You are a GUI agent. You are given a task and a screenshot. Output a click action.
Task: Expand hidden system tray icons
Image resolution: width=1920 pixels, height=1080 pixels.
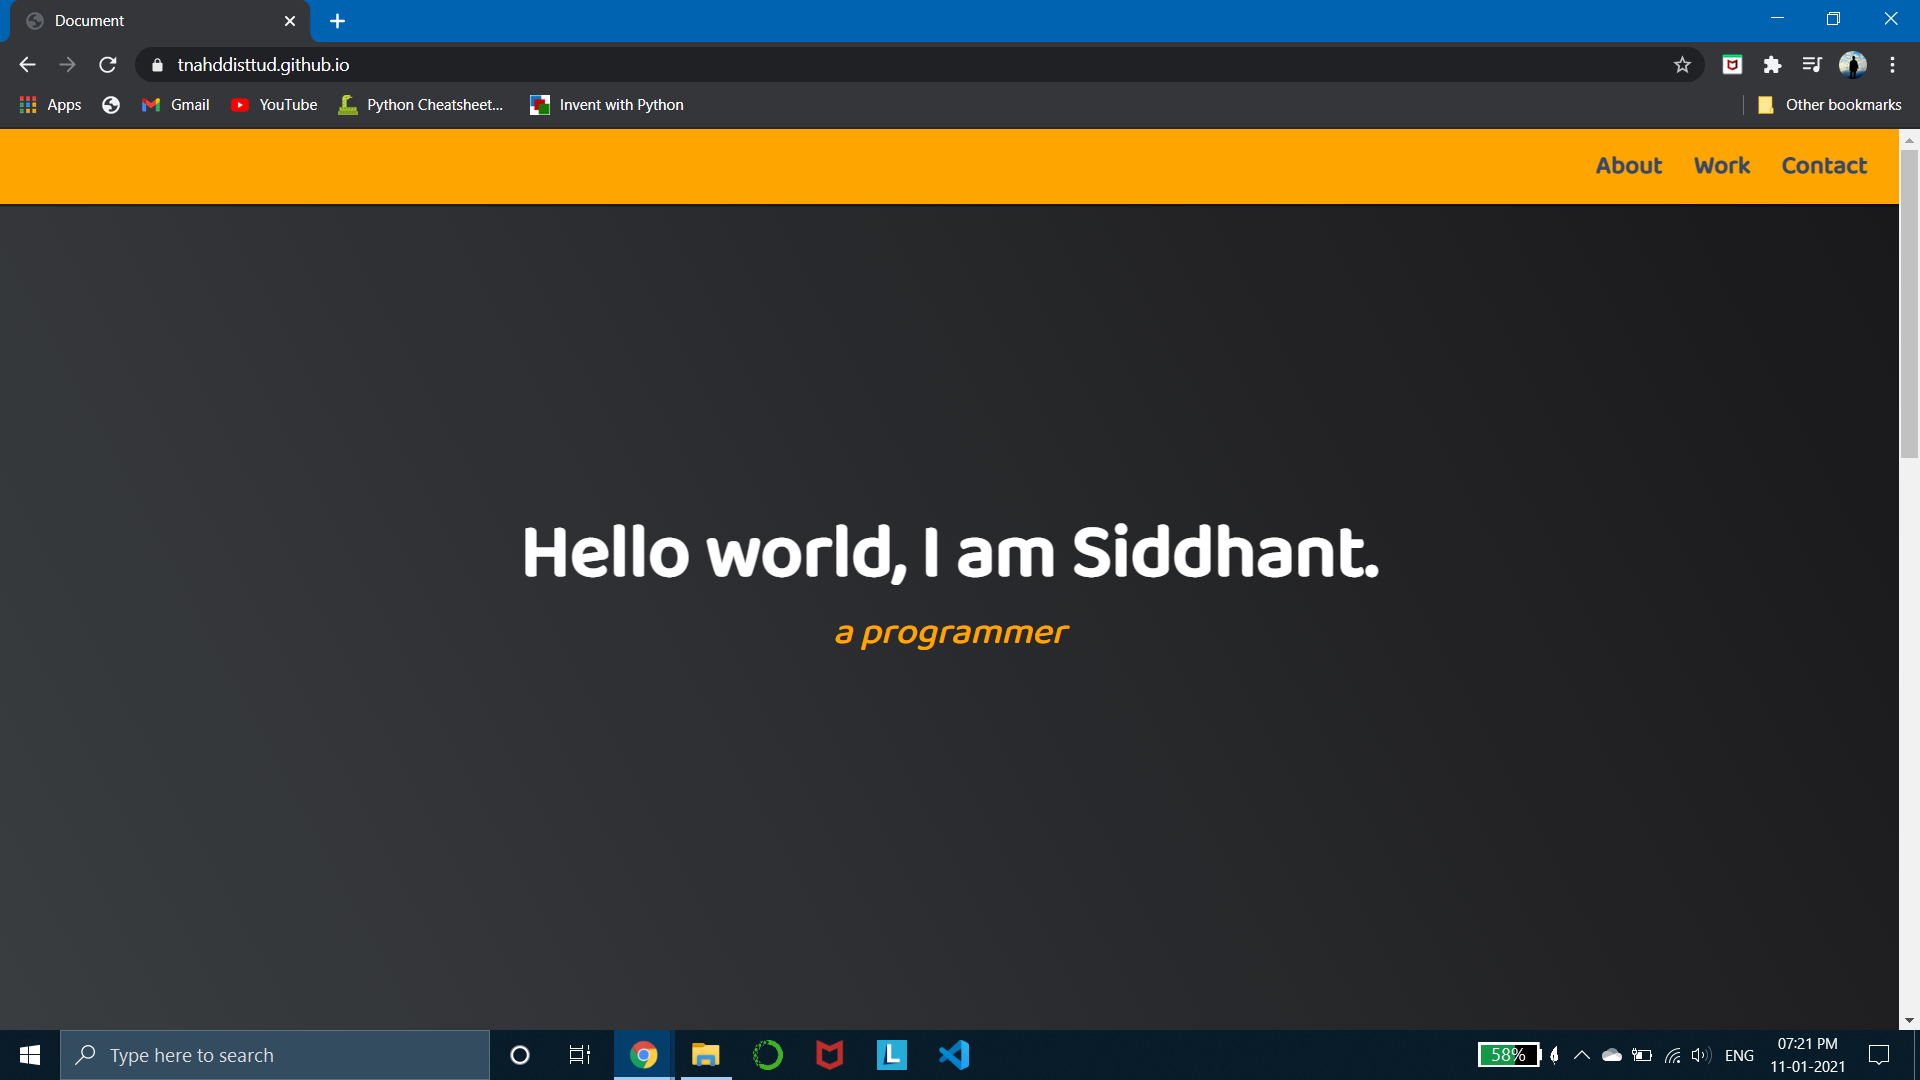coord(1582,1055)
